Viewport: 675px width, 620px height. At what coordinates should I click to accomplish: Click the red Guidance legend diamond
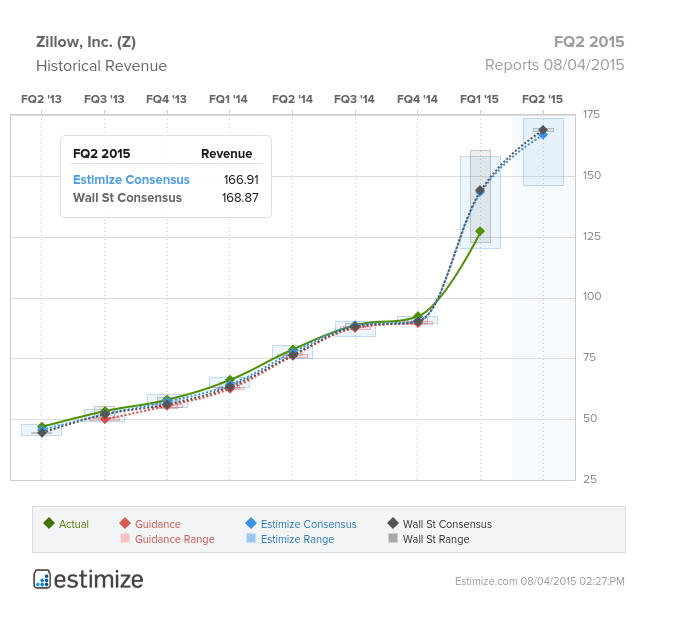coord(125,523)
